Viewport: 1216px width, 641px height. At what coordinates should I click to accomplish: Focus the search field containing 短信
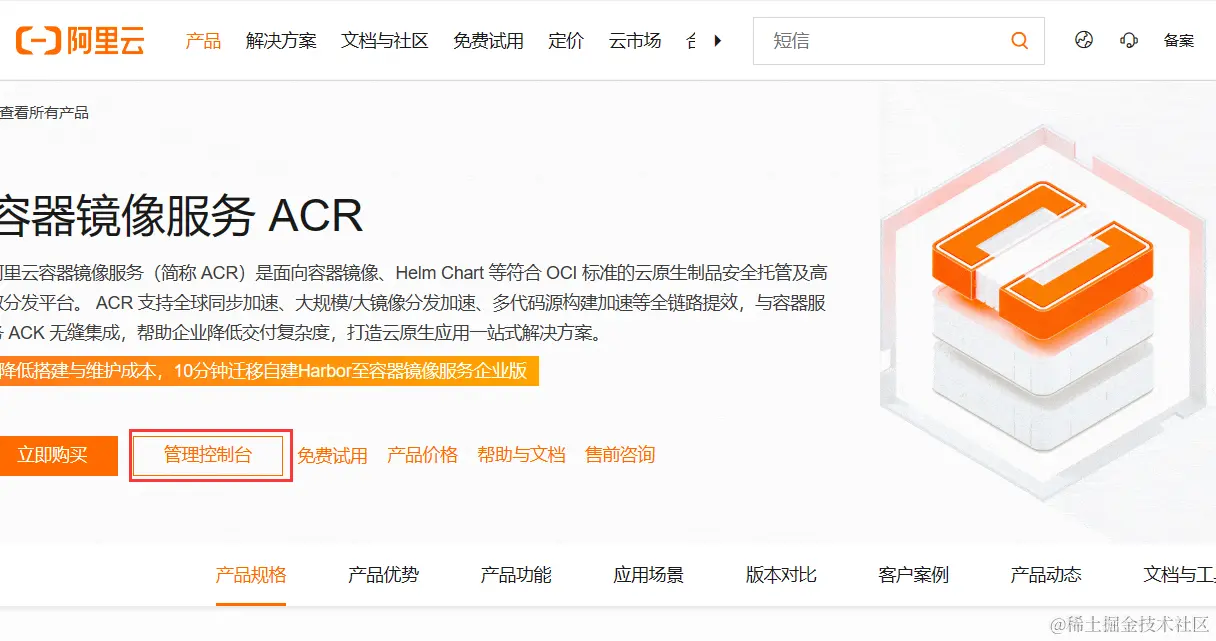pos(899,41)
